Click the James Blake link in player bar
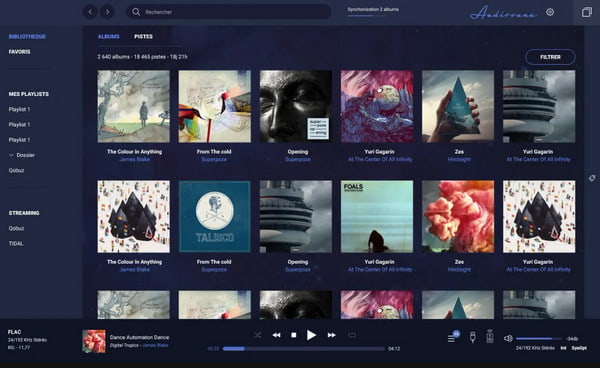 point(155,345)
